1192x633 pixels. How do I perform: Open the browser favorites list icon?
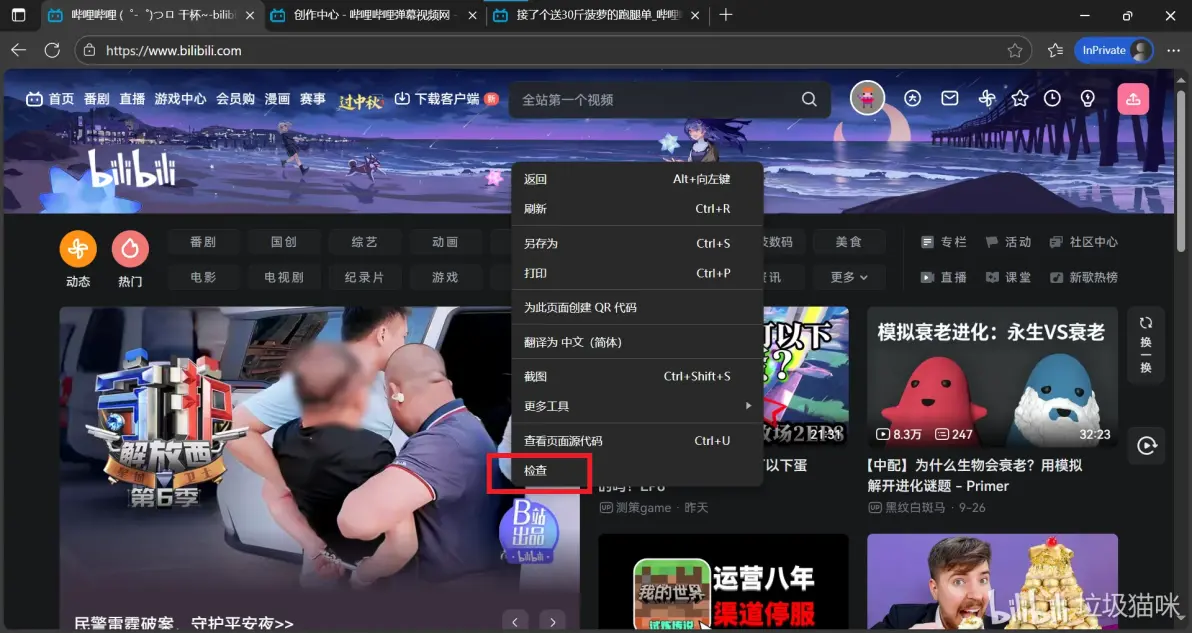coord(1055,50)
